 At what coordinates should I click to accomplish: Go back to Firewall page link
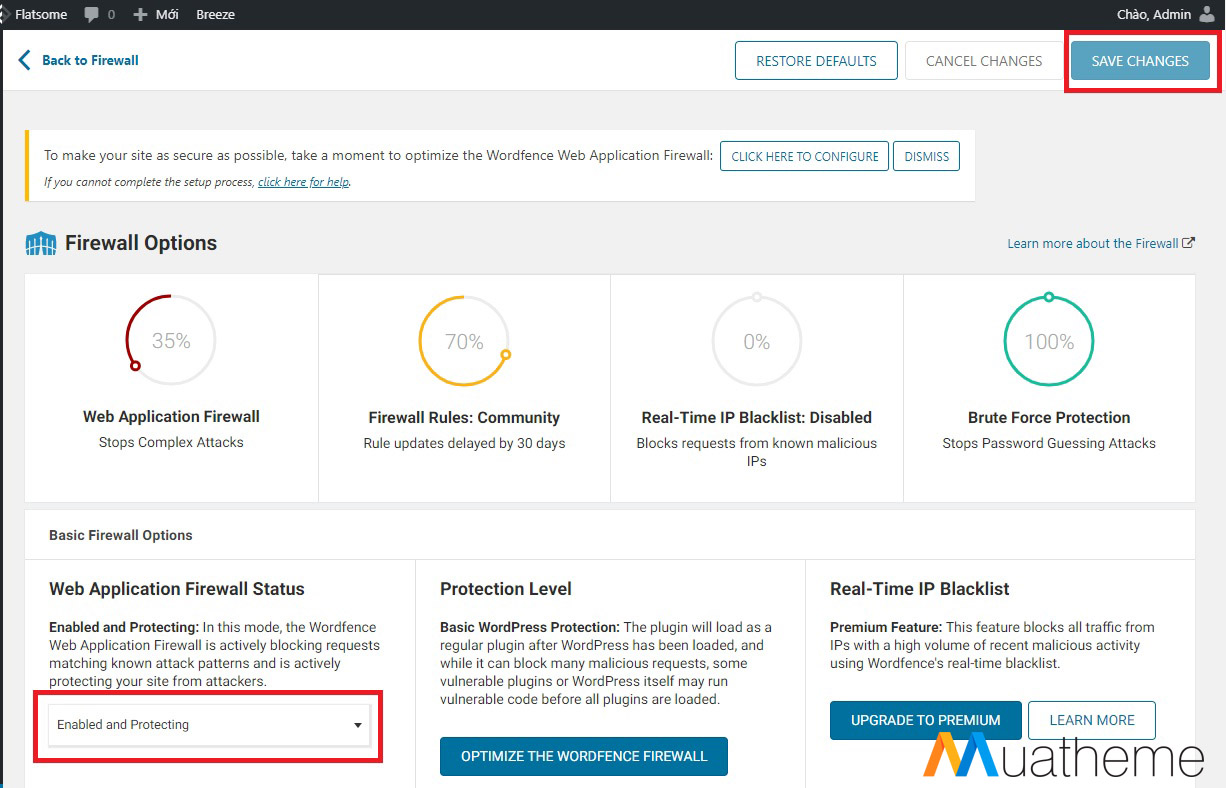pyautogui.click(x=90, y=60)
